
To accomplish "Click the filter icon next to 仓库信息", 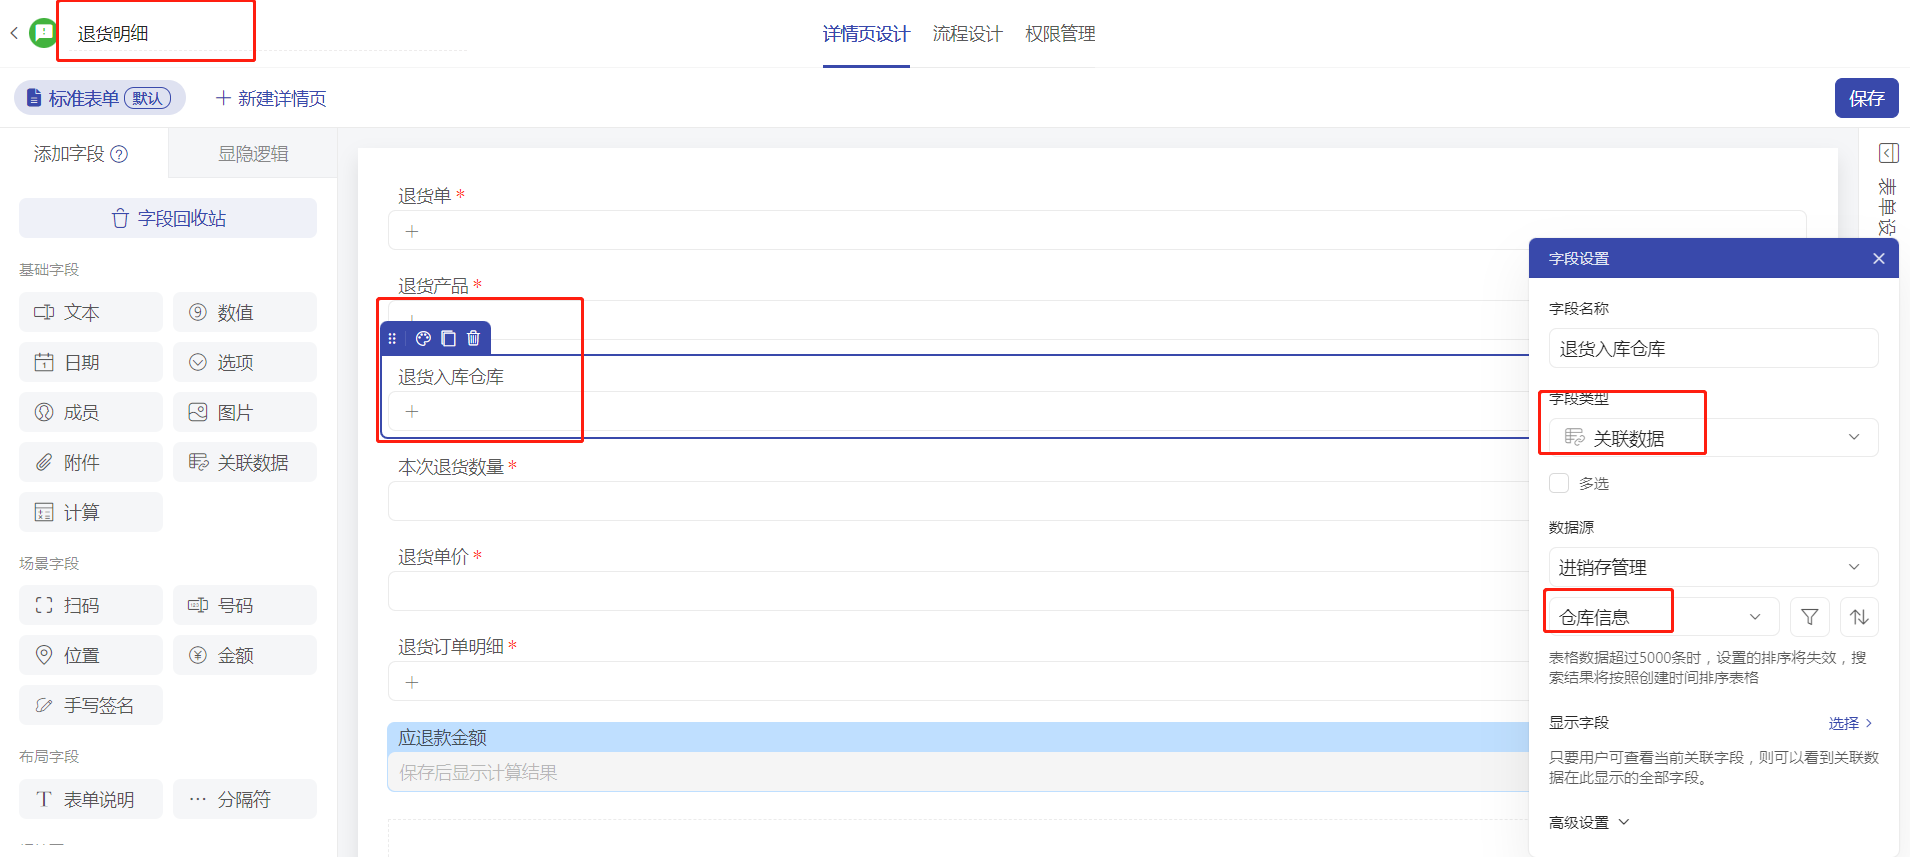I will [x=1809, y=617].
